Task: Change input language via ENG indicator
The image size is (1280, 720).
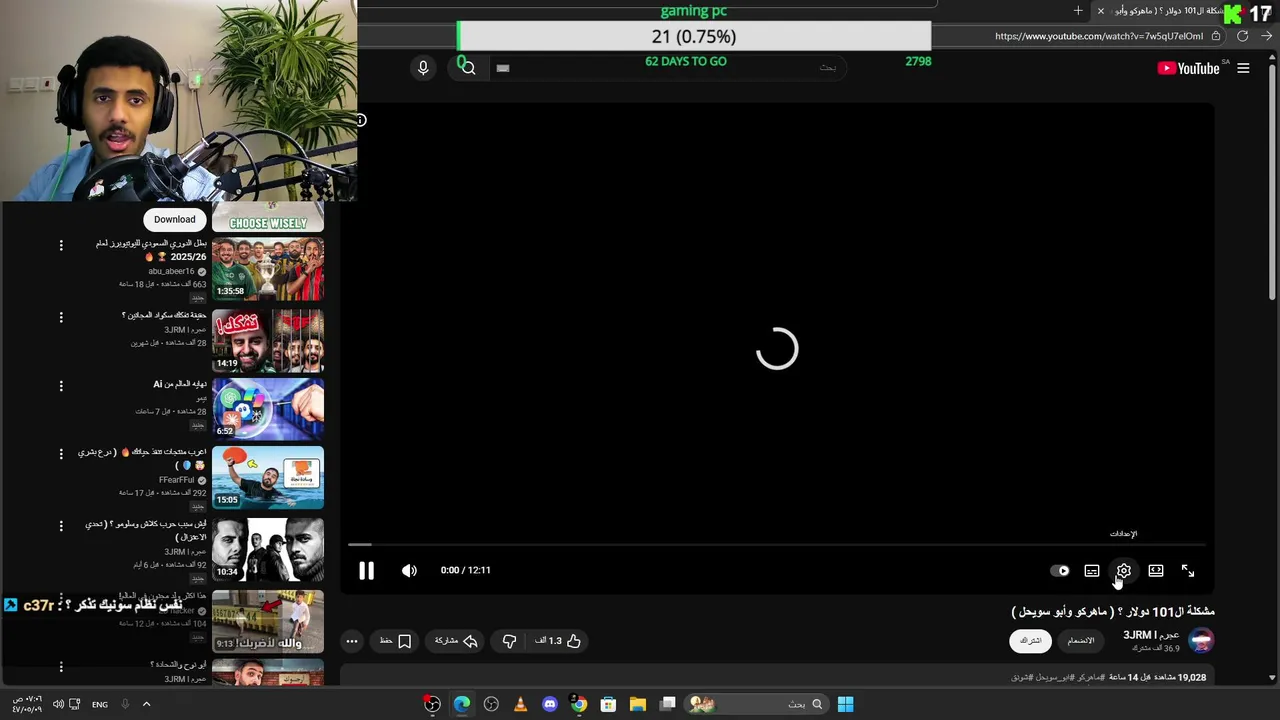Action: [100, 704]
